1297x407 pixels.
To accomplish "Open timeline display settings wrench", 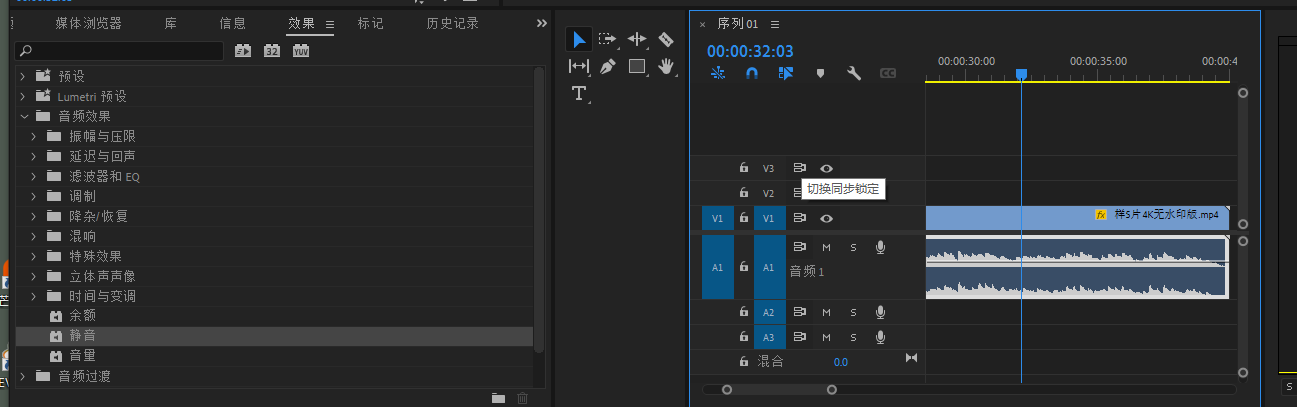I will [854, 73].
